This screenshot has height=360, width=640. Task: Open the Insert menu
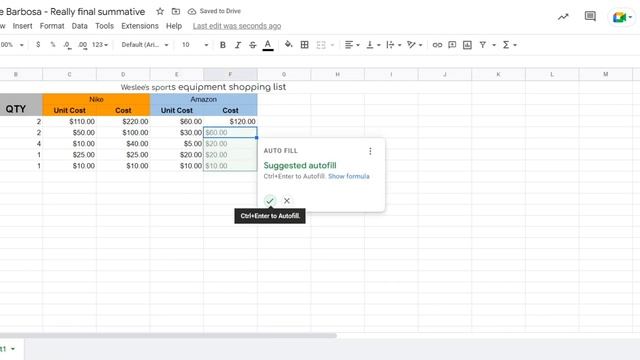point(22,26)
